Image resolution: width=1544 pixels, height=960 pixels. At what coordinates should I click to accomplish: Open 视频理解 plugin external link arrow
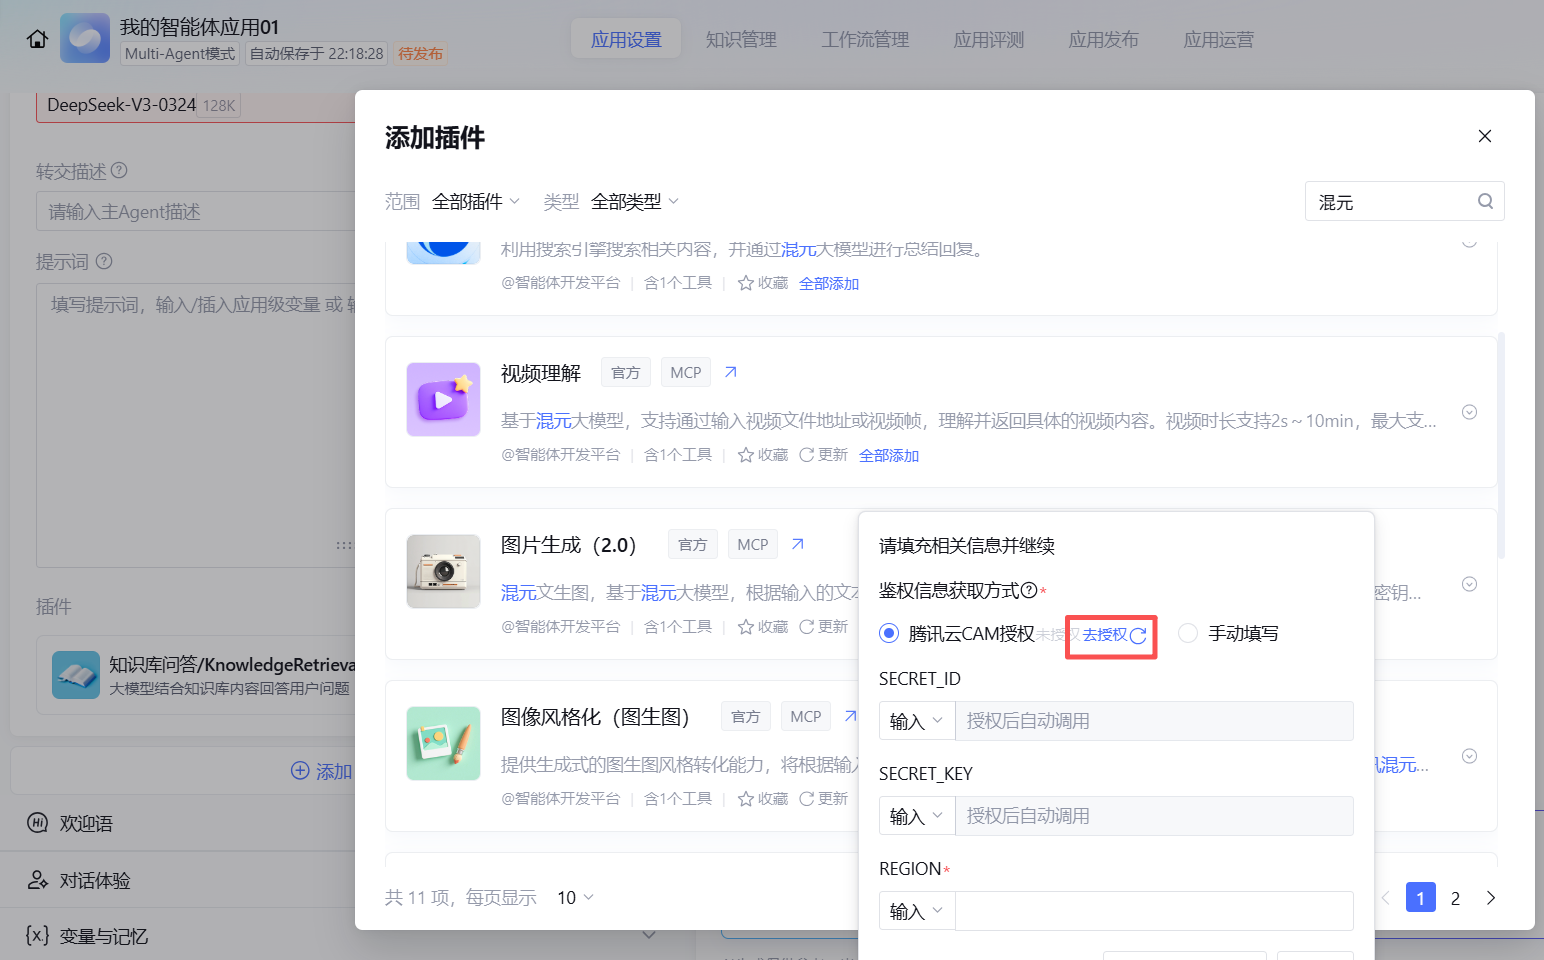pyautogui.click(x=731, y=372)
